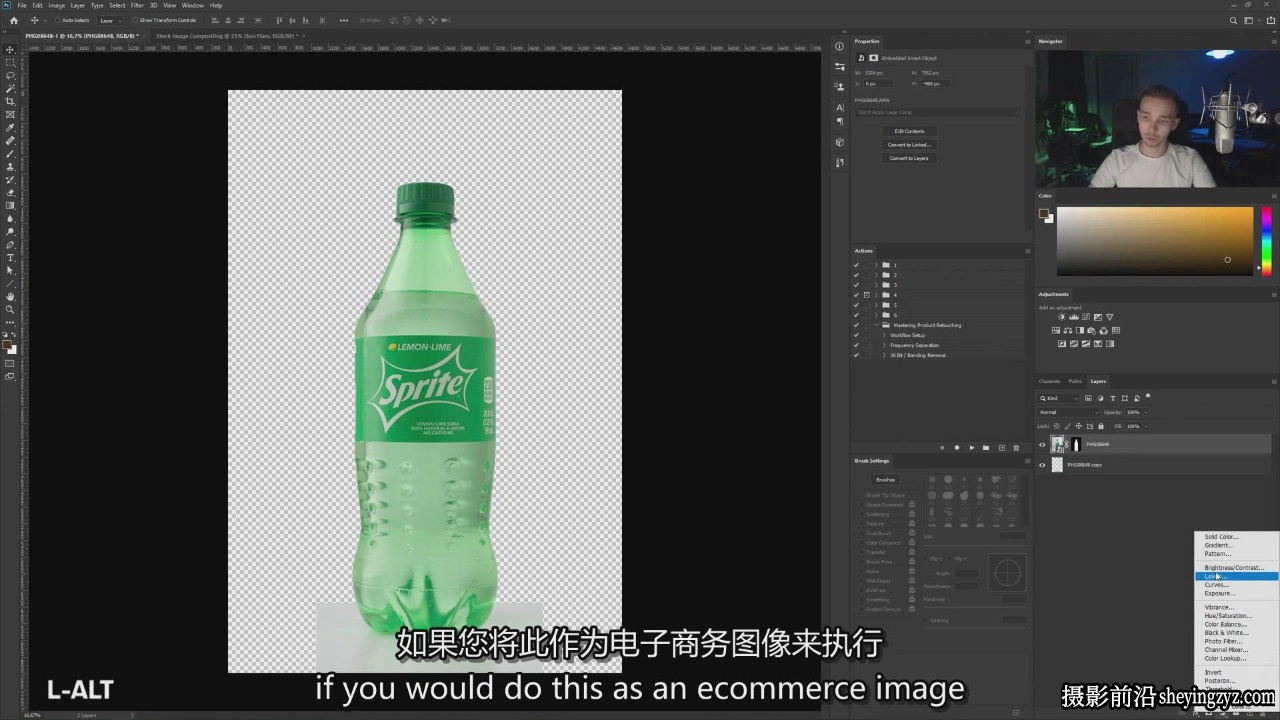Select the Horizontal Type tool
Viewport: 1280px width, 720px height.
point(11,257)
